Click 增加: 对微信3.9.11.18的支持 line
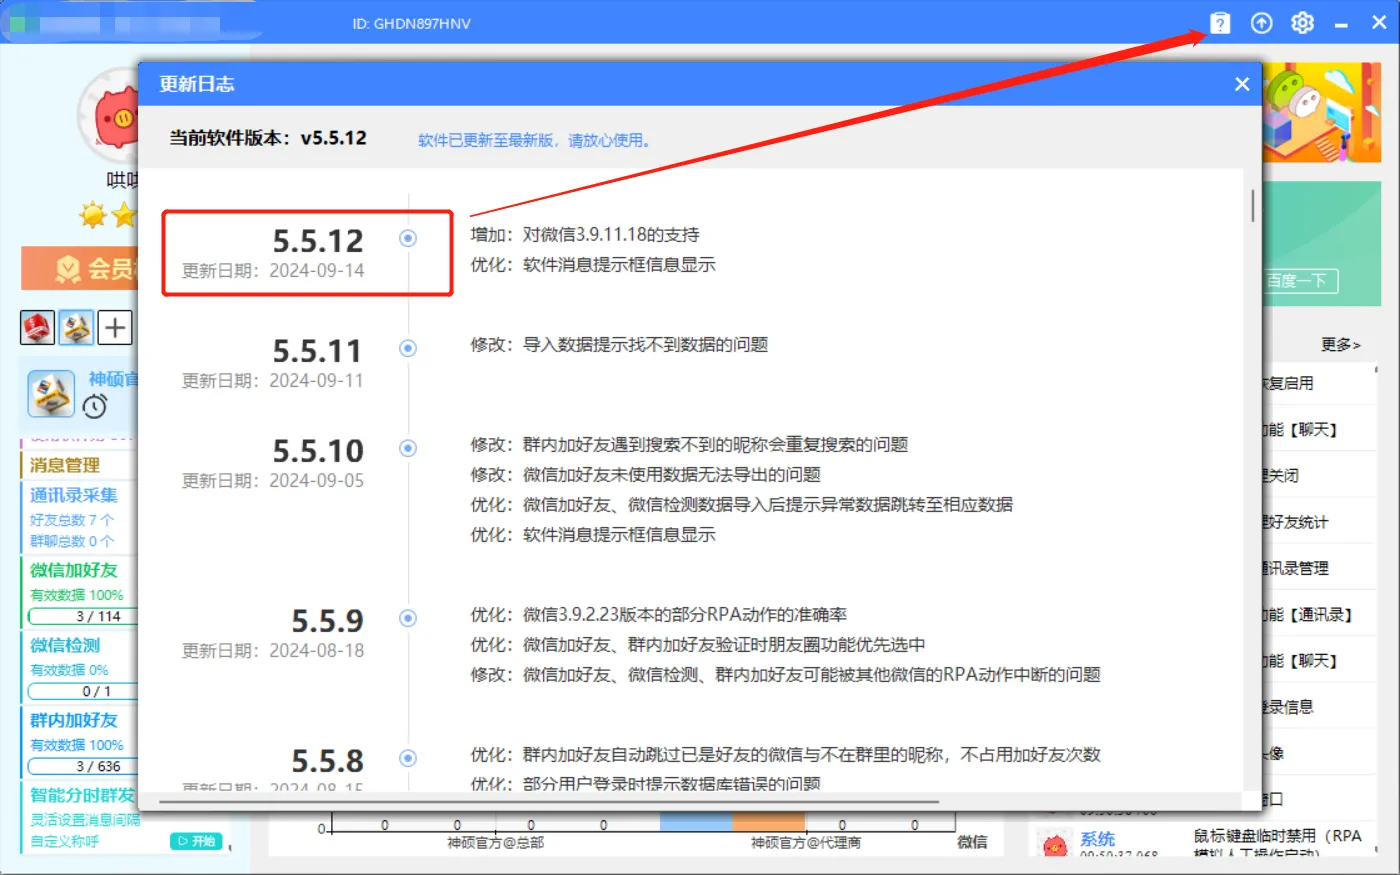Screen dimensions: 1400x875 (x=585, y=235)
